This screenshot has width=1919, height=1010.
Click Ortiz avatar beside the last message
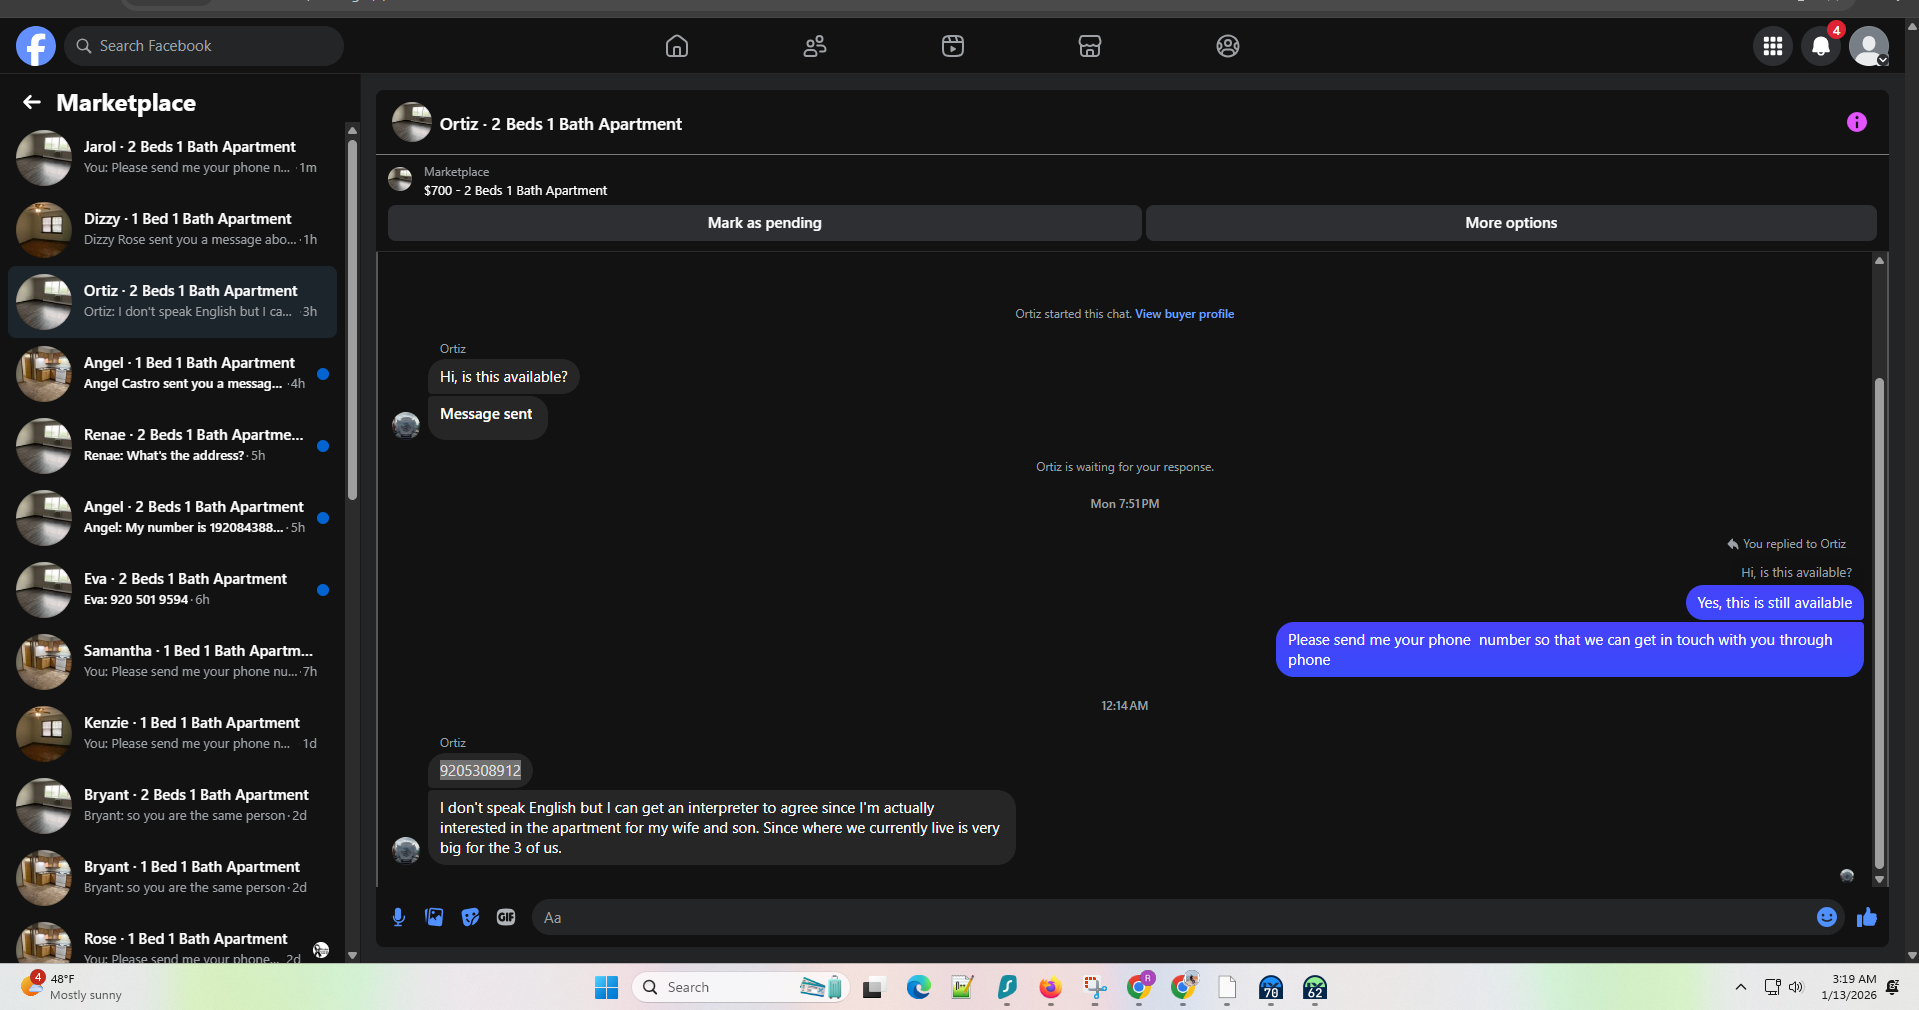(406, 850)
